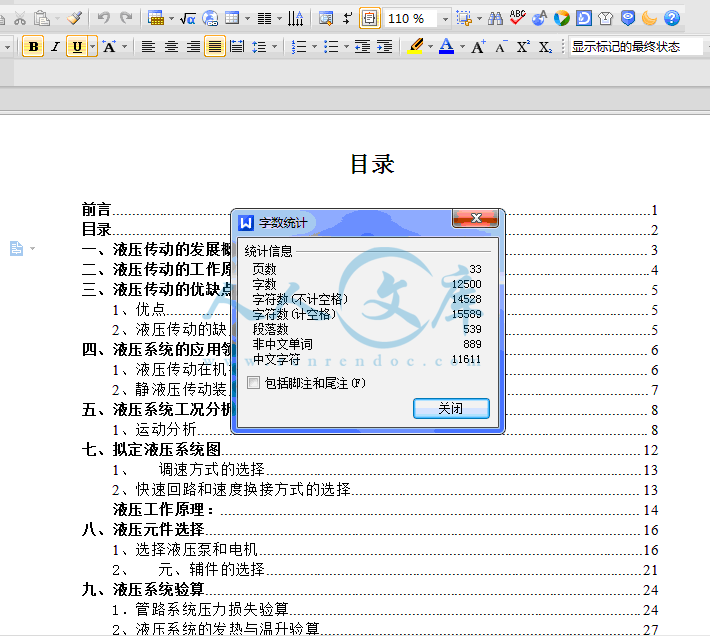Click the blue question mark help icon
Viewport: 710px width, 636px height.
pos(672,19)
